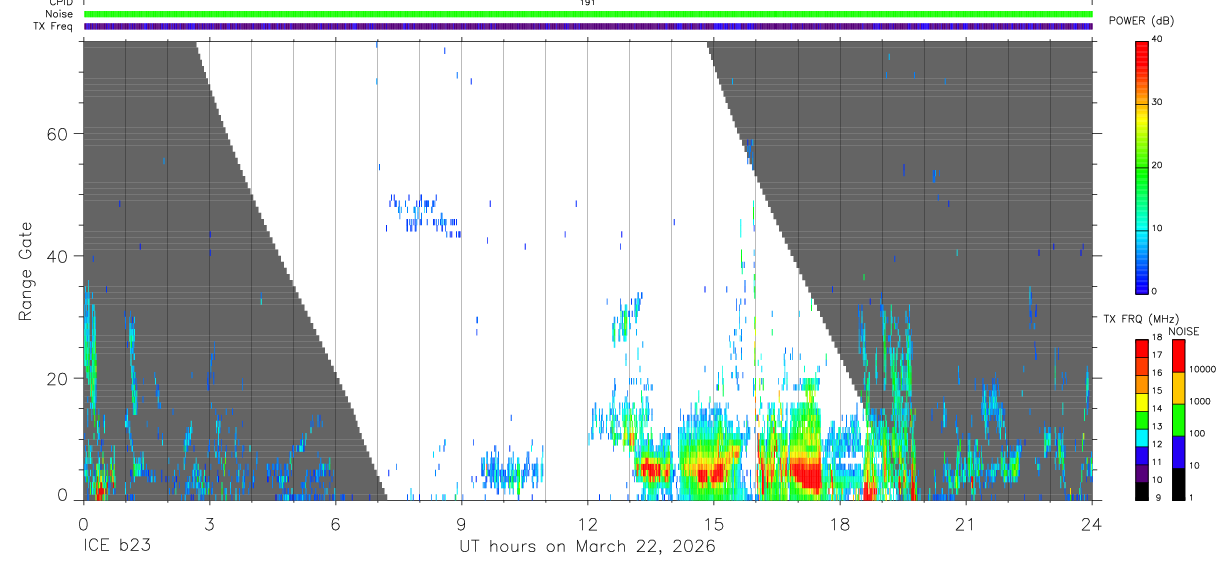Click the yellow segment of TX FRQ legend
This screenshot has width=1228, height=567.
1141,402
